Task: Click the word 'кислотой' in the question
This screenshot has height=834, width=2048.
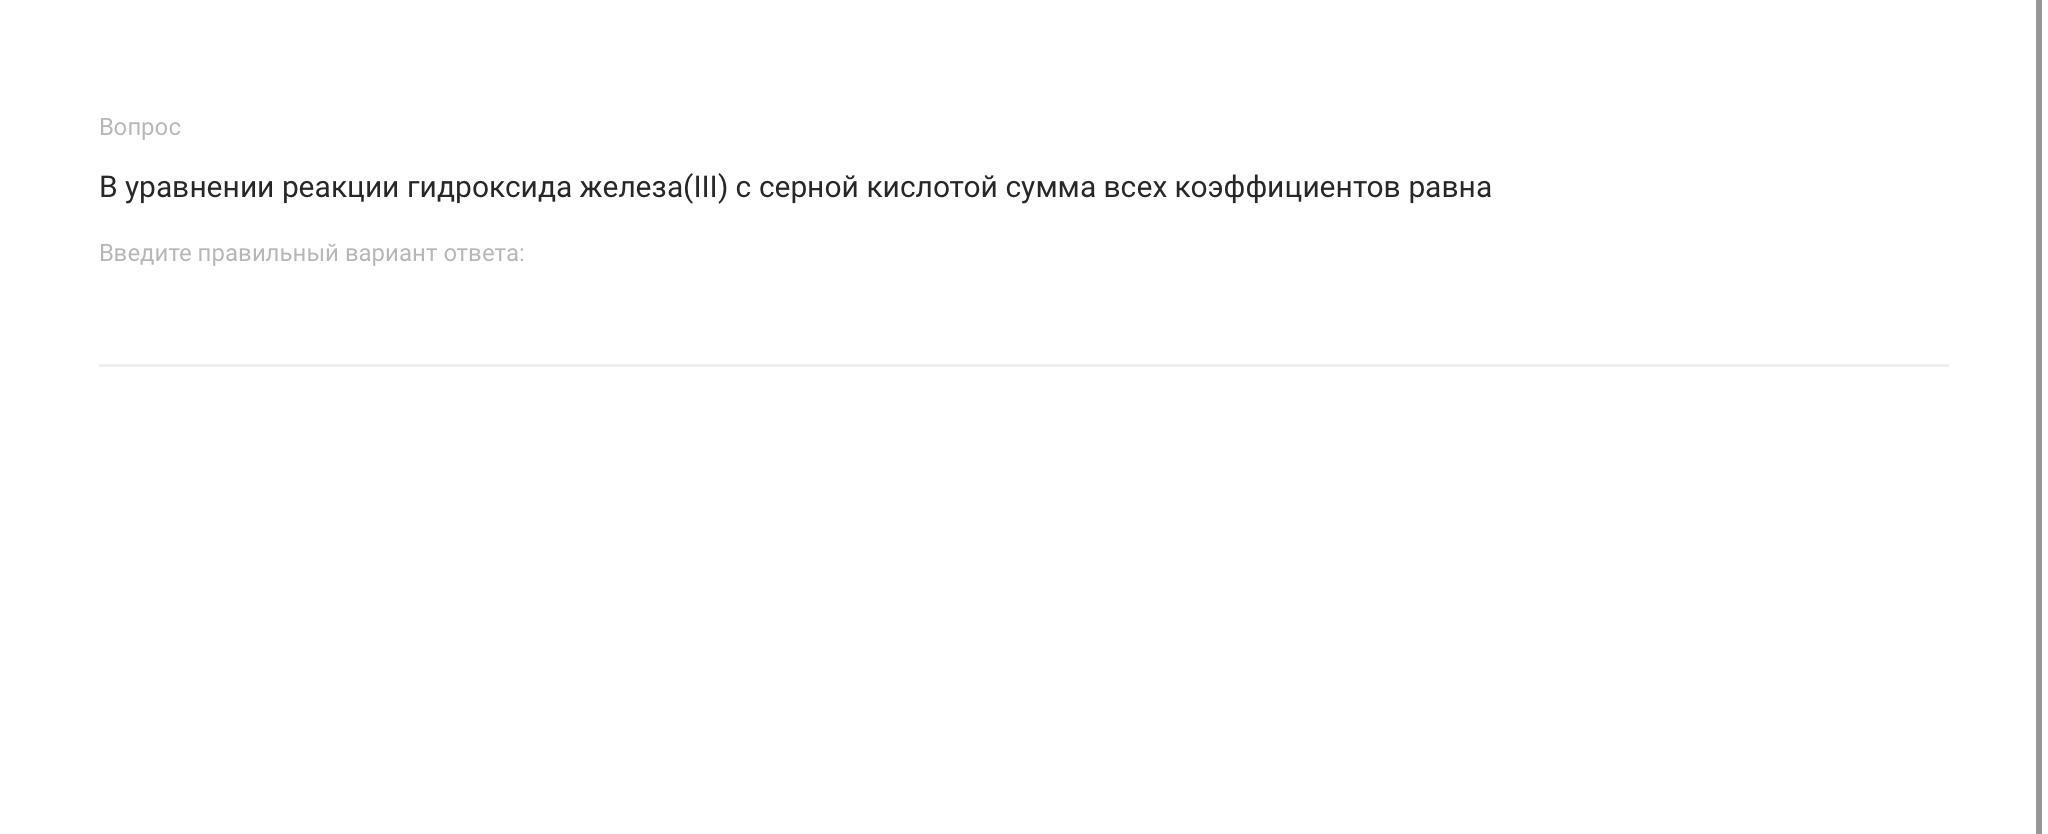Action: 931,187
